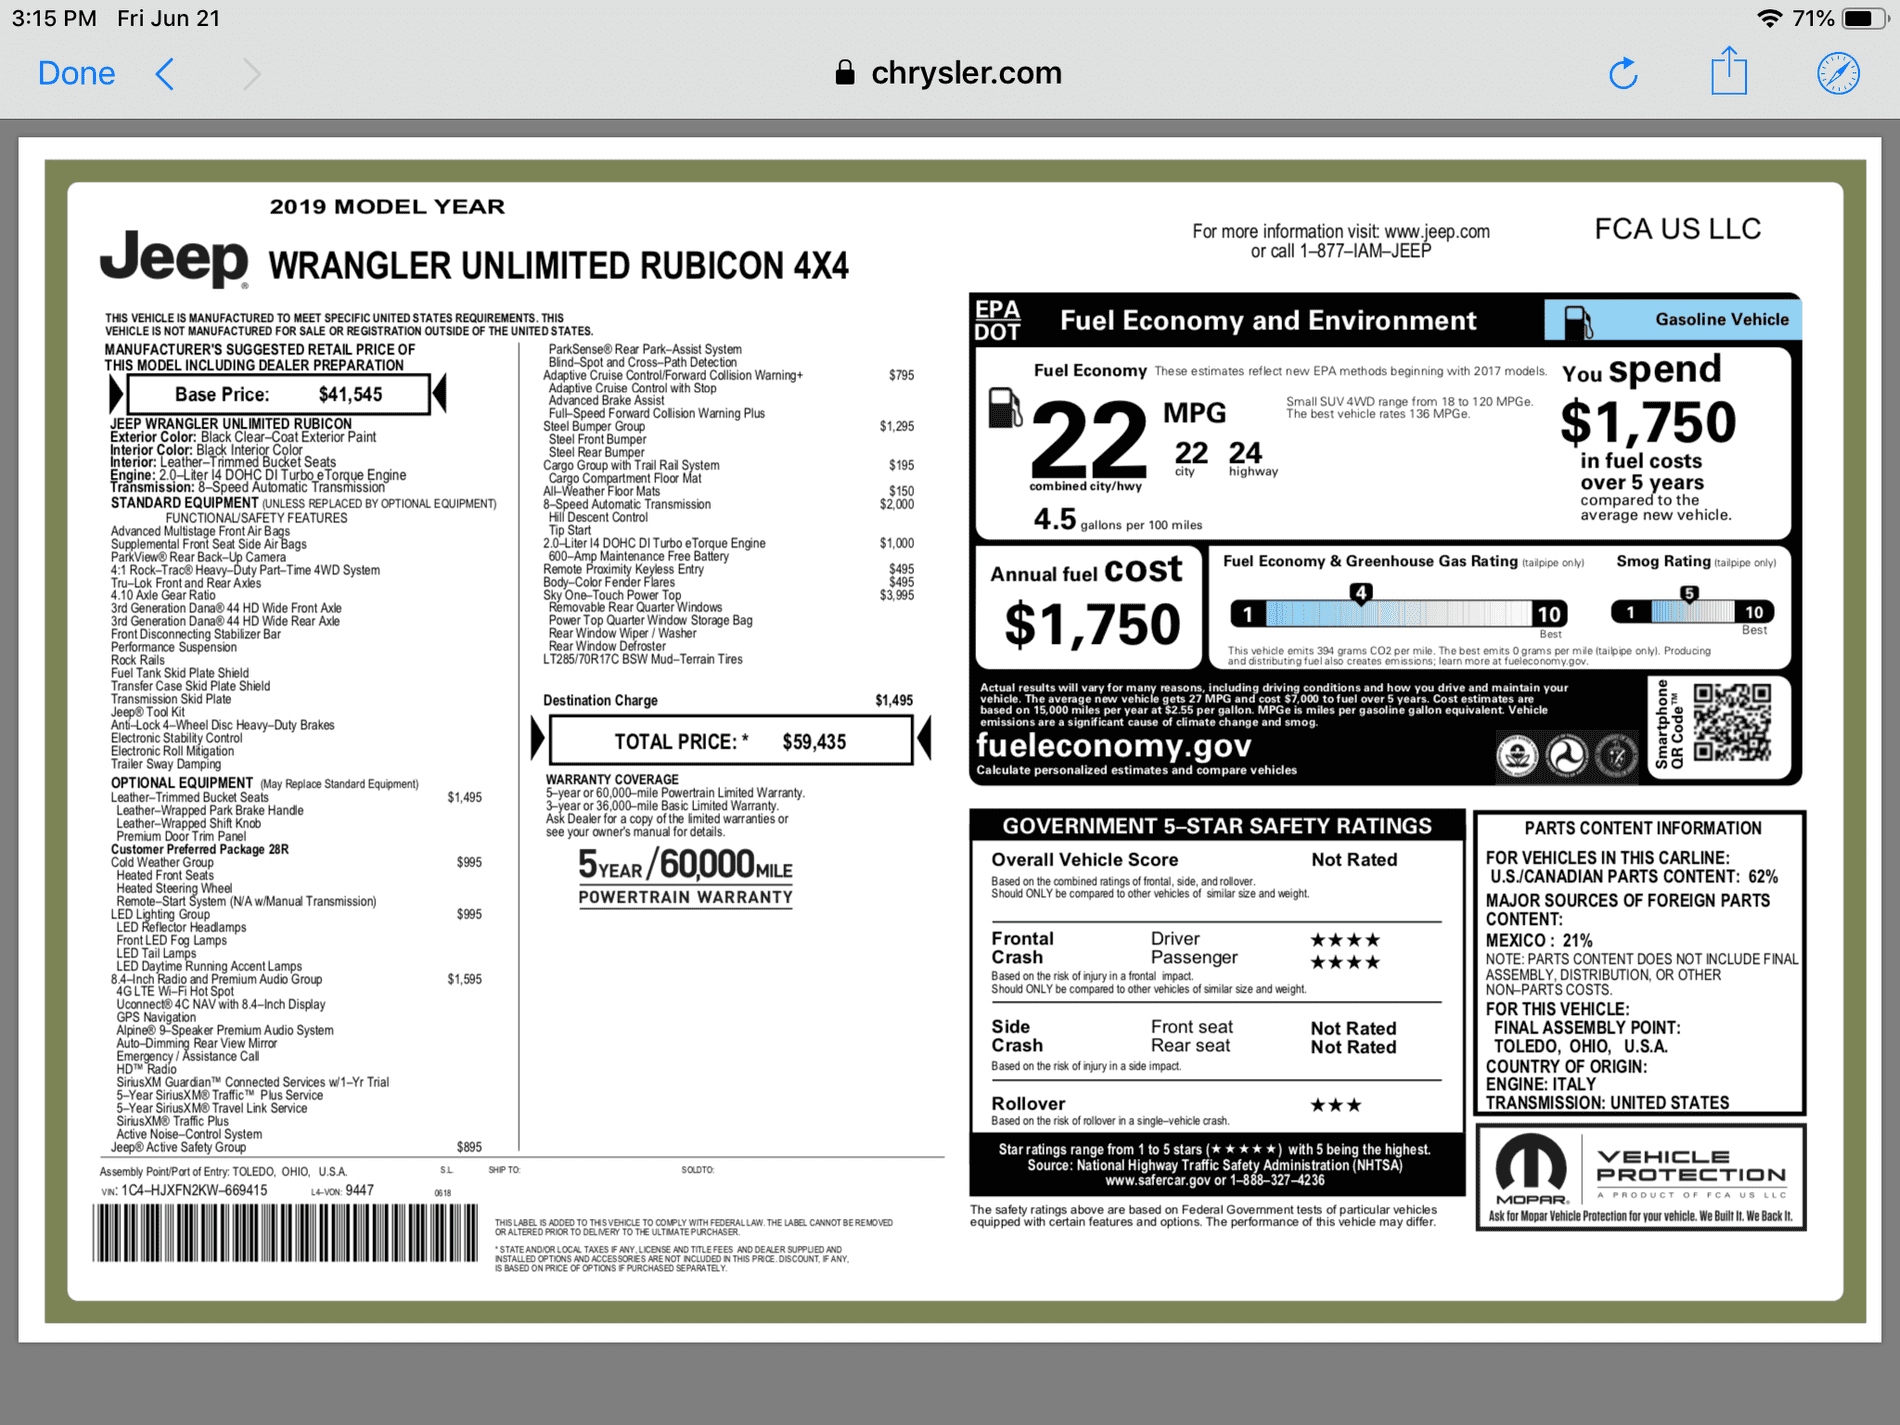Tap the Wi-Fi status icon
This screenshot has width=1900, height=1425.
(x=1769, y=18)
